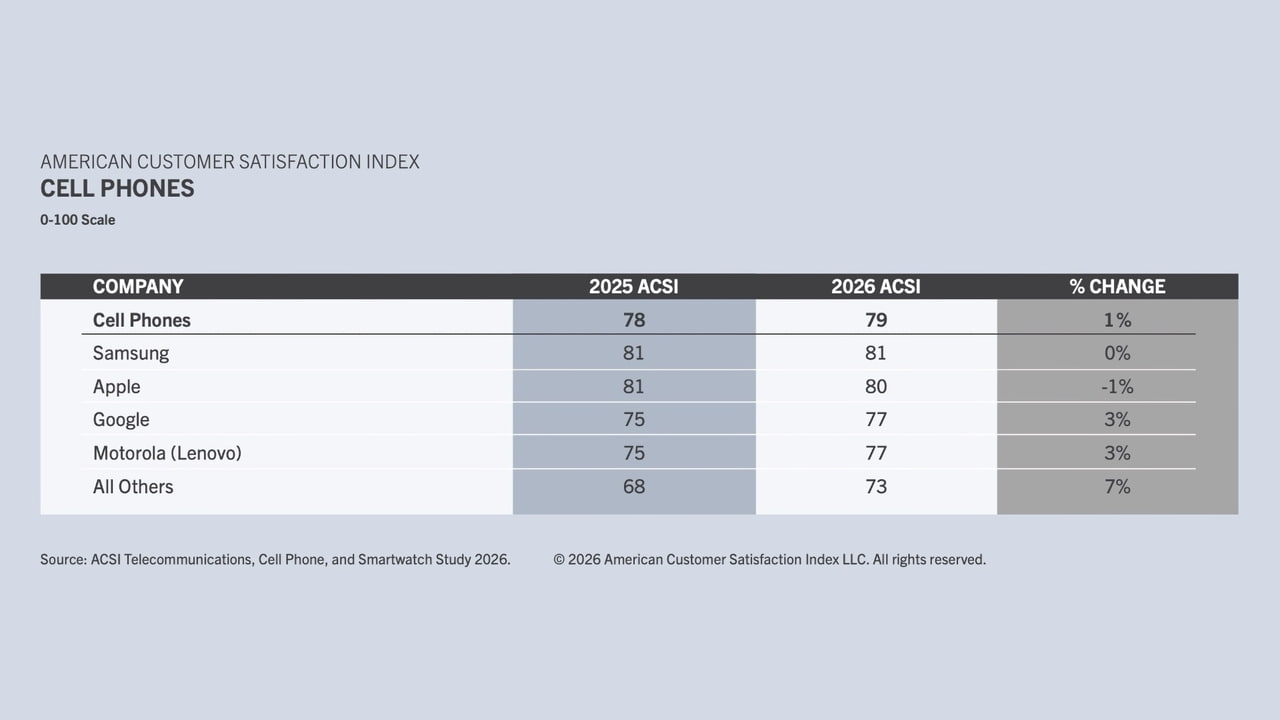Select the Samsung row label
Image resolution: width=1280 pixels, height=720 pixels.
point(131,353)
